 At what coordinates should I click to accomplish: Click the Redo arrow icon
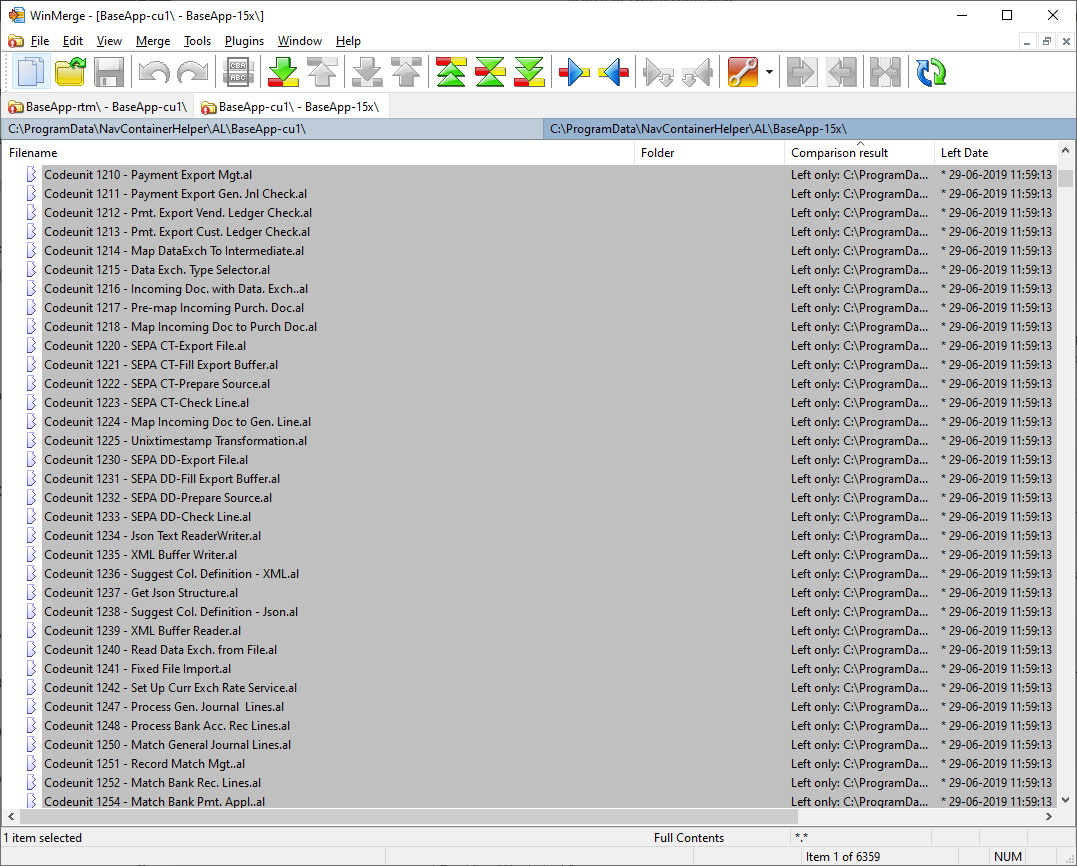193,72
